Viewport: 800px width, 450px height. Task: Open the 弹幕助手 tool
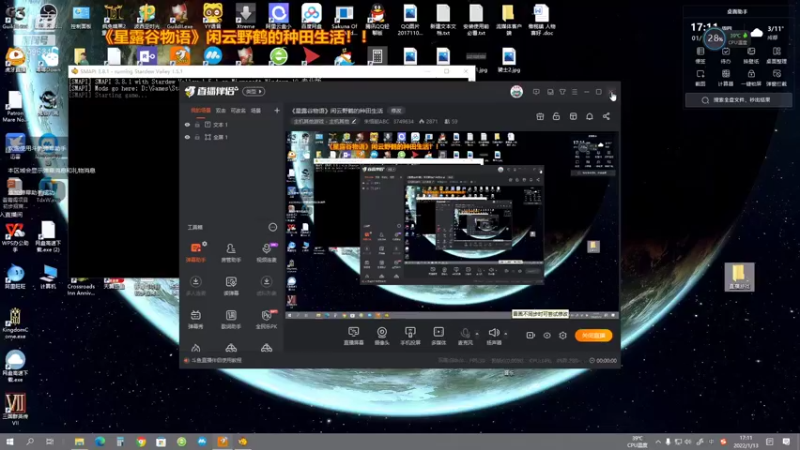pyautogui.click(x=195, y=252)
